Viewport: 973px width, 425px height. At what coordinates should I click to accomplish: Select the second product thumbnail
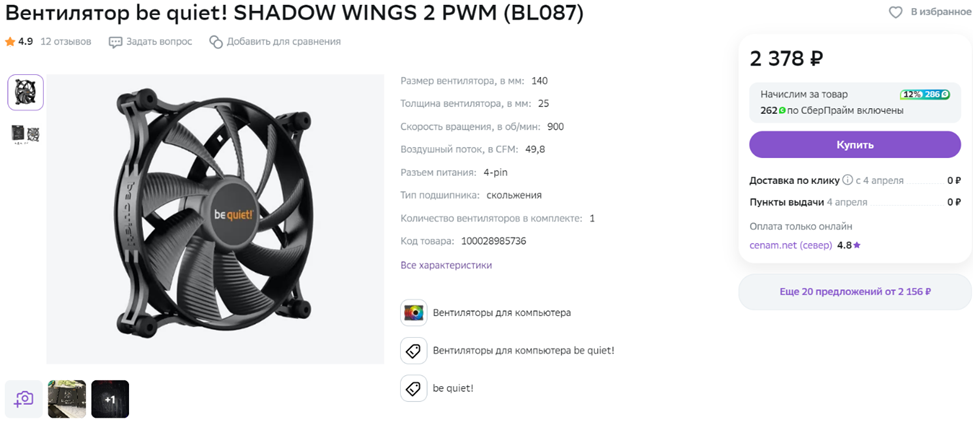click(x=25, y=134)
